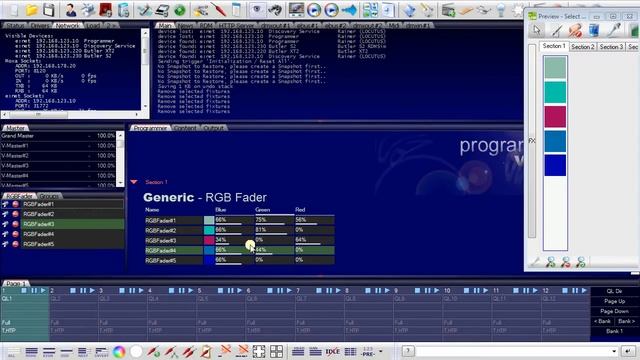The width and height of the screenshot is (640, 360).
Task: Click the red zoom magnifier at the Preview bottom
Action: (566, 262)
